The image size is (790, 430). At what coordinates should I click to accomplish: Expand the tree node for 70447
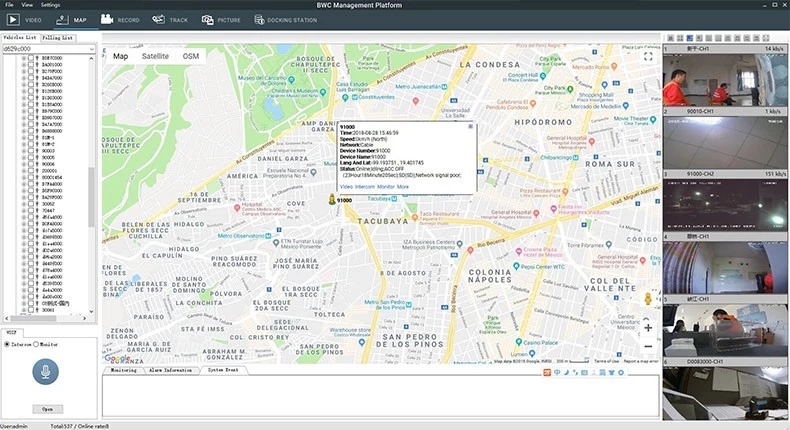click(24, 210)
